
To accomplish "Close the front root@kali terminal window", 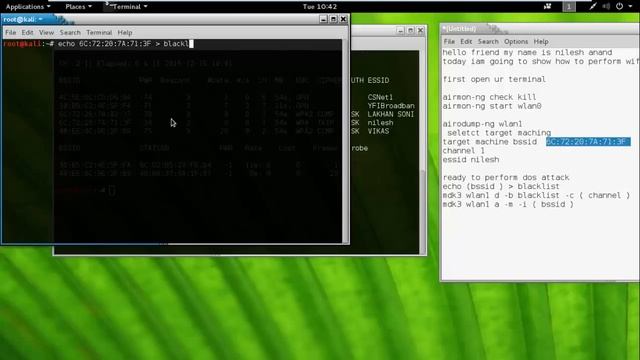I will pos(344,19).
